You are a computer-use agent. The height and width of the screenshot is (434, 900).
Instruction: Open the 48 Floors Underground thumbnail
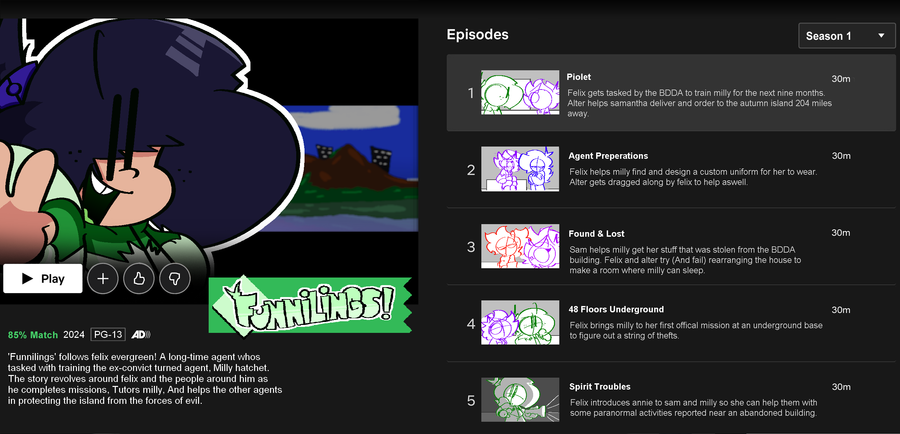pos(520,323)
